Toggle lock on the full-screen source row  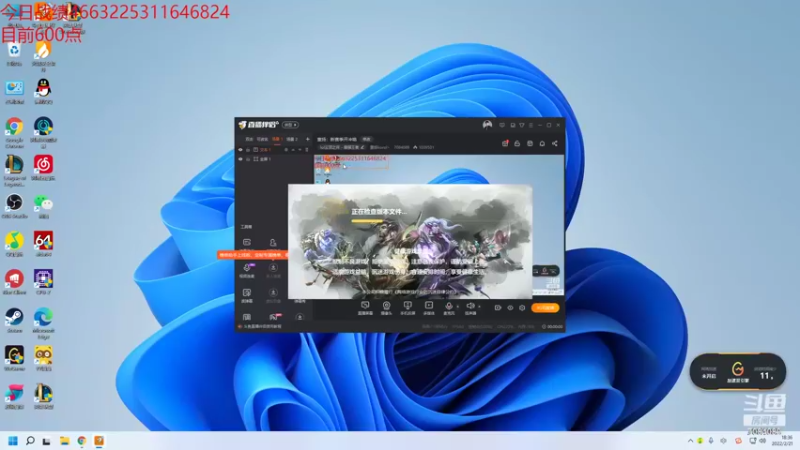(248, 159)
